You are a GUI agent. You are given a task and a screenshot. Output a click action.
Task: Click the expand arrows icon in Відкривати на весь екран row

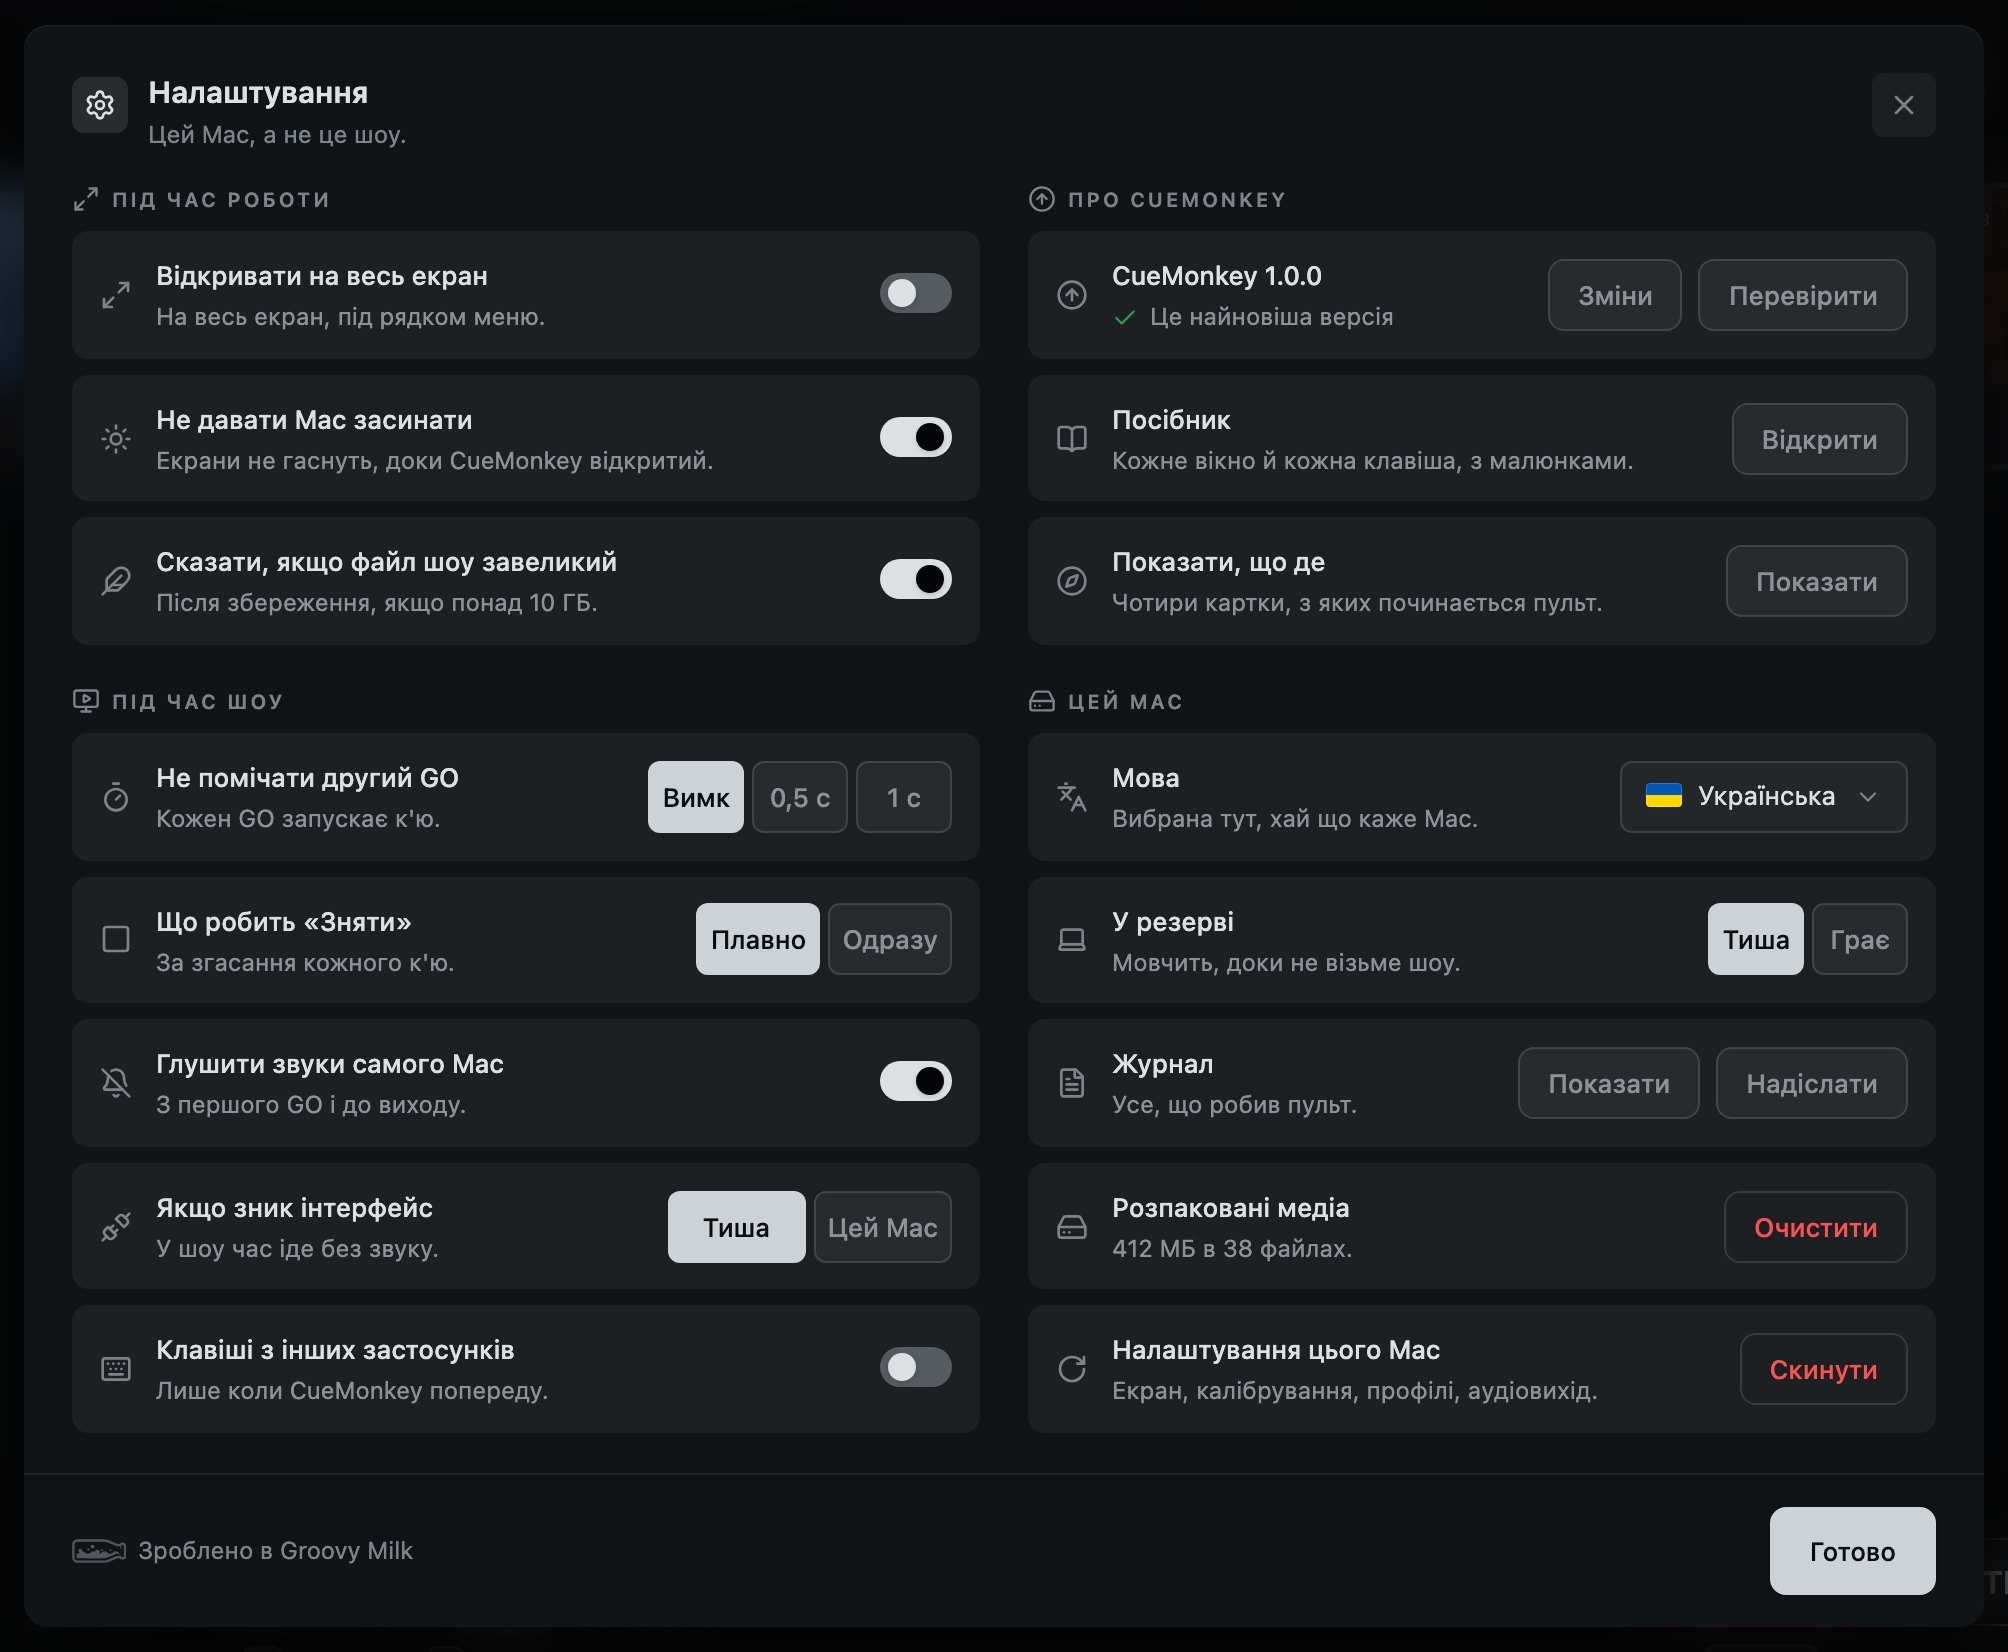coord(116,295)
